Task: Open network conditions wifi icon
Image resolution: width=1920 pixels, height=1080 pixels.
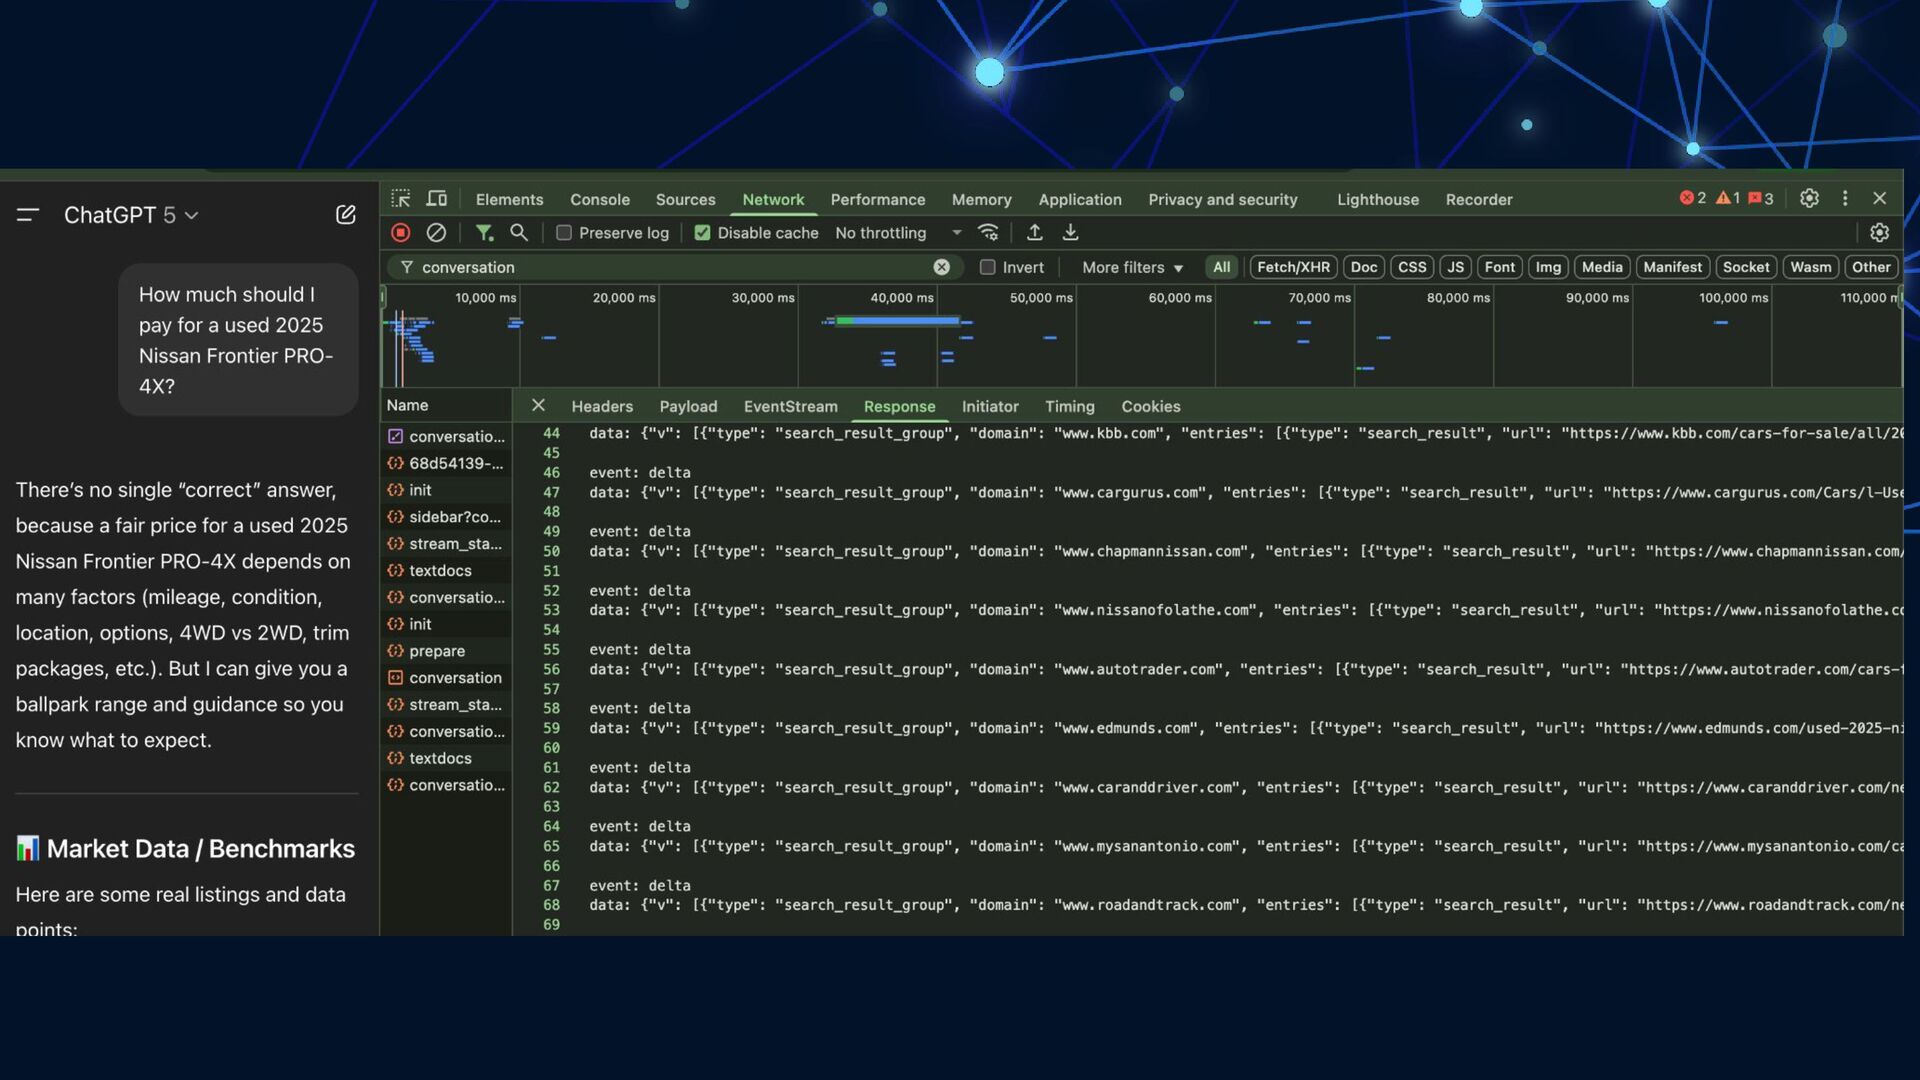Action: (988, 233)
